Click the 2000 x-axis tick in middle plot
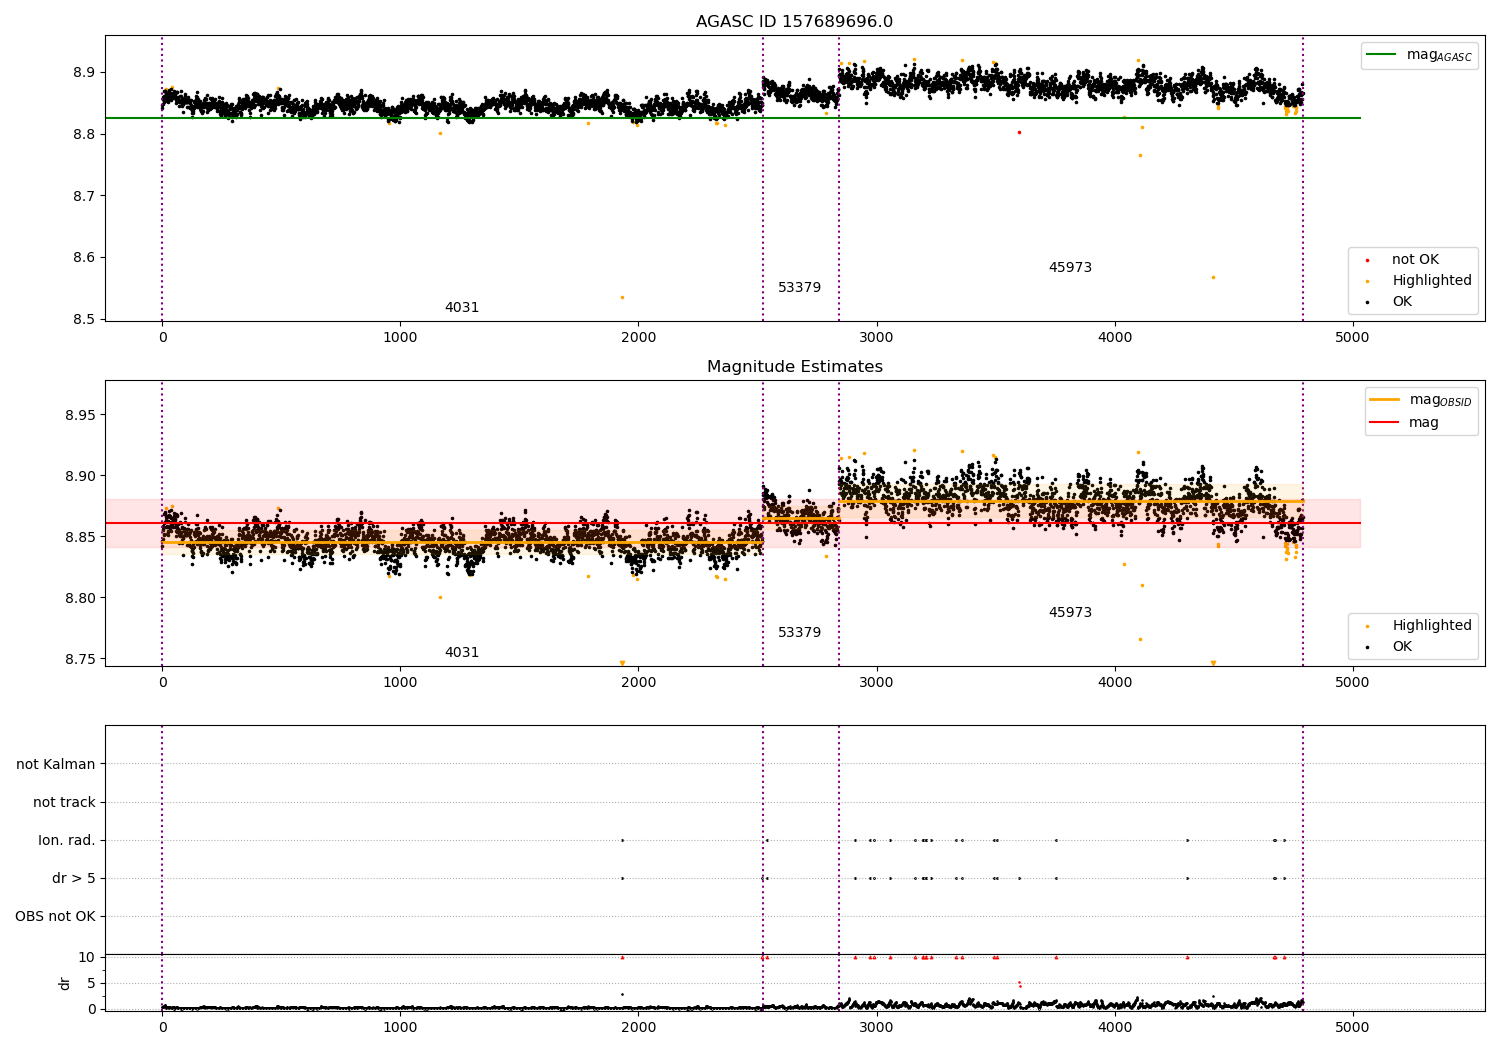1500x1050 pixels. pos(638,683)
